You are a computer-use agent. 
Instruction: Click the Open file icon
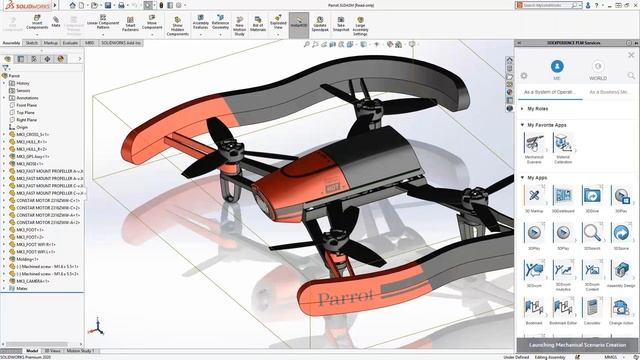click(94, 5)
